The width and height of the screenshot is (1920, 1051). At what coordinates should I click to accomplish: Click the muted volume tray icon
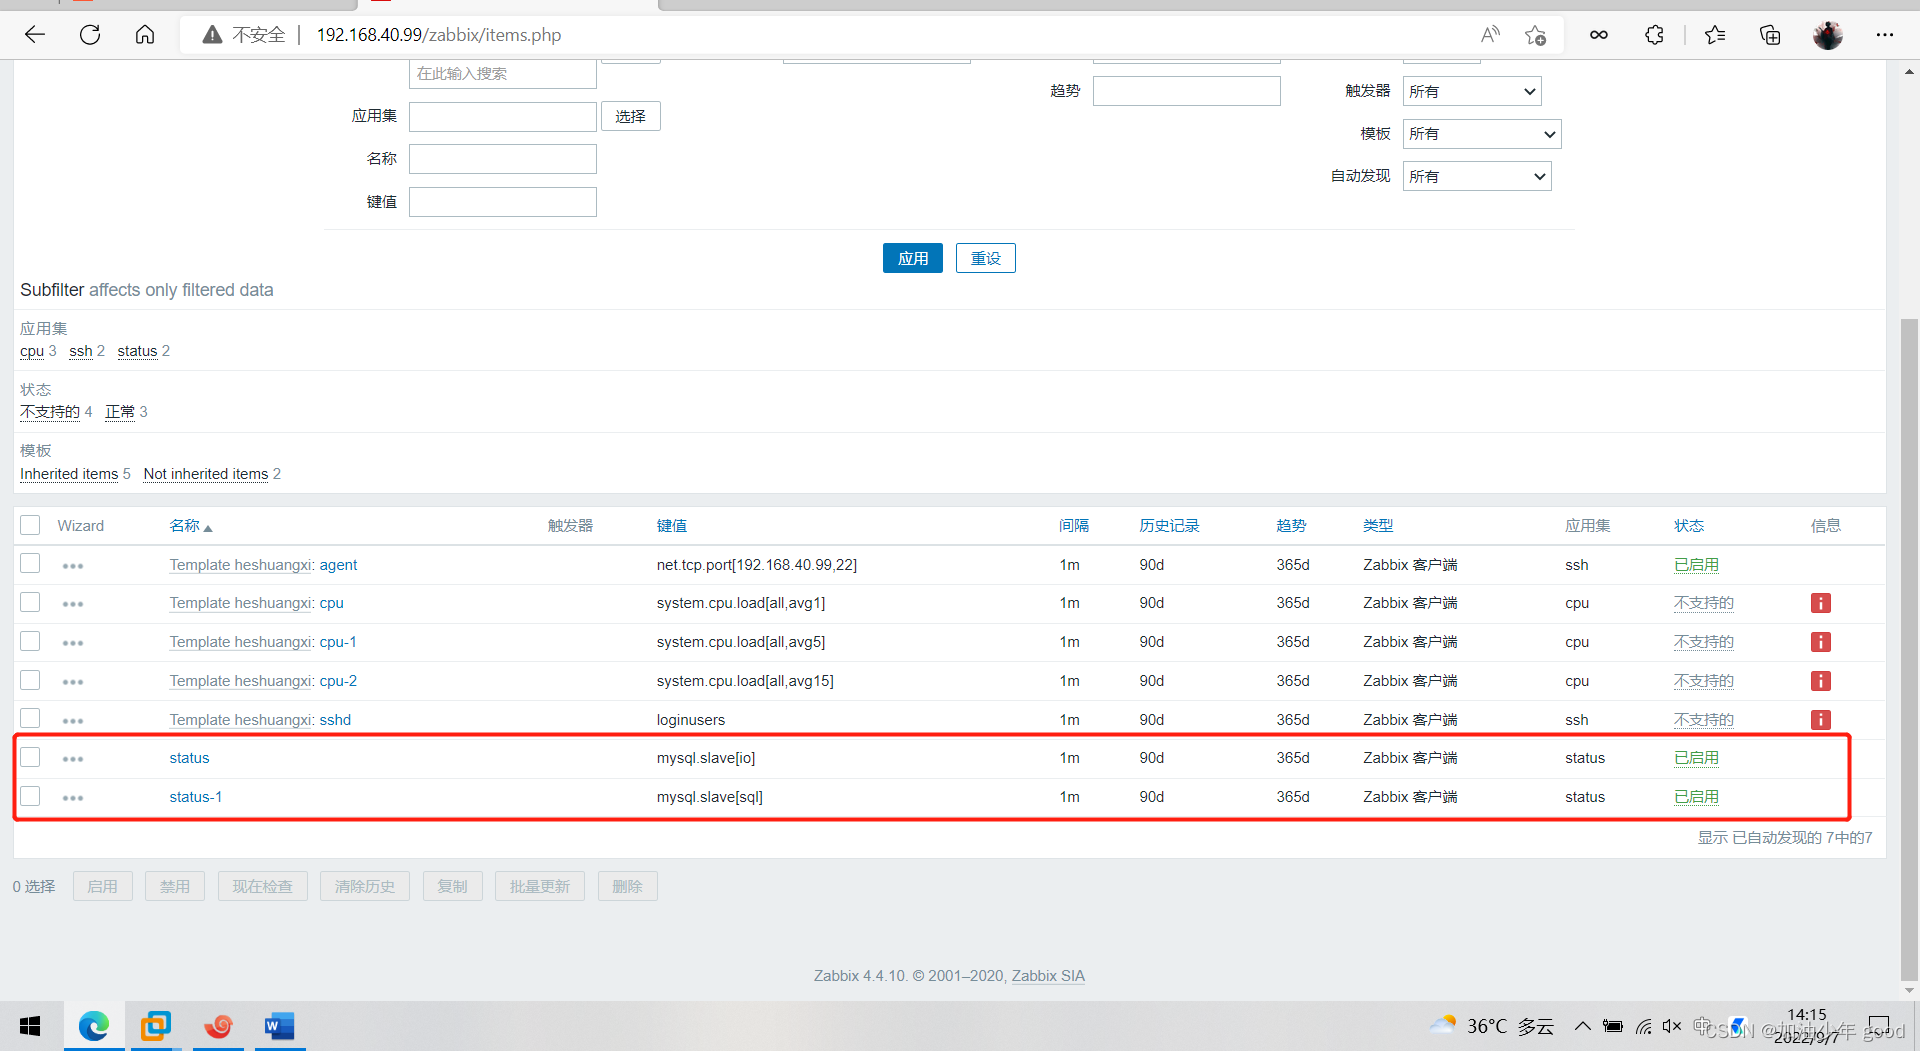point(1672,1026)
